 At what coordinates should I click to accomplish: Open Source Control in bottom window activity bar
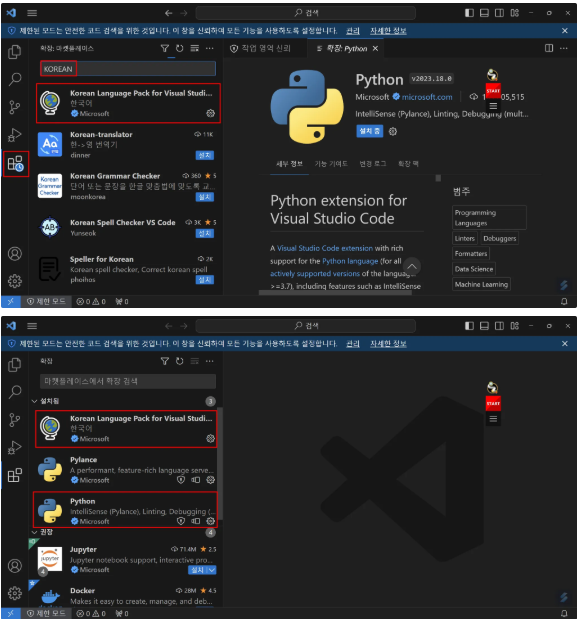pos(15,420)
